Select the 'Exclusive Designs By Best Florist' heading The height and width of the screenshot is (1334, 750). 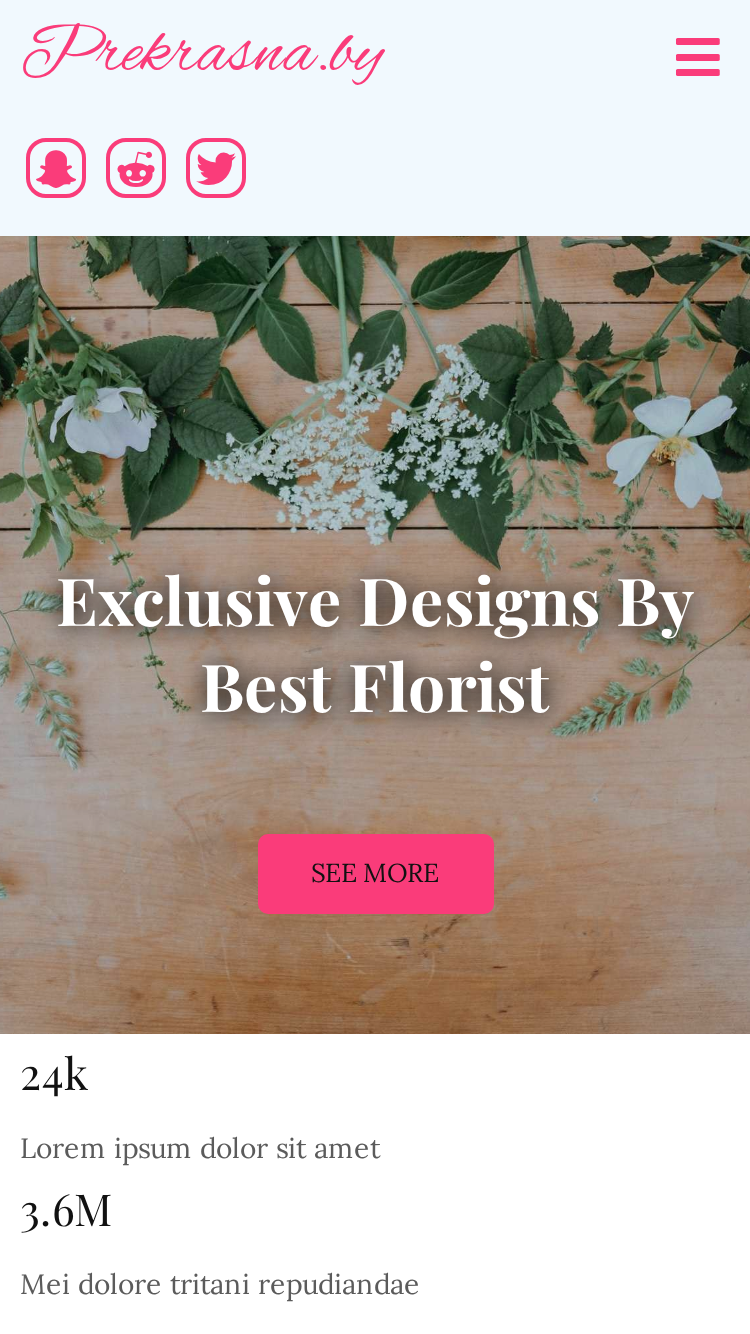[x=375, y=642]
